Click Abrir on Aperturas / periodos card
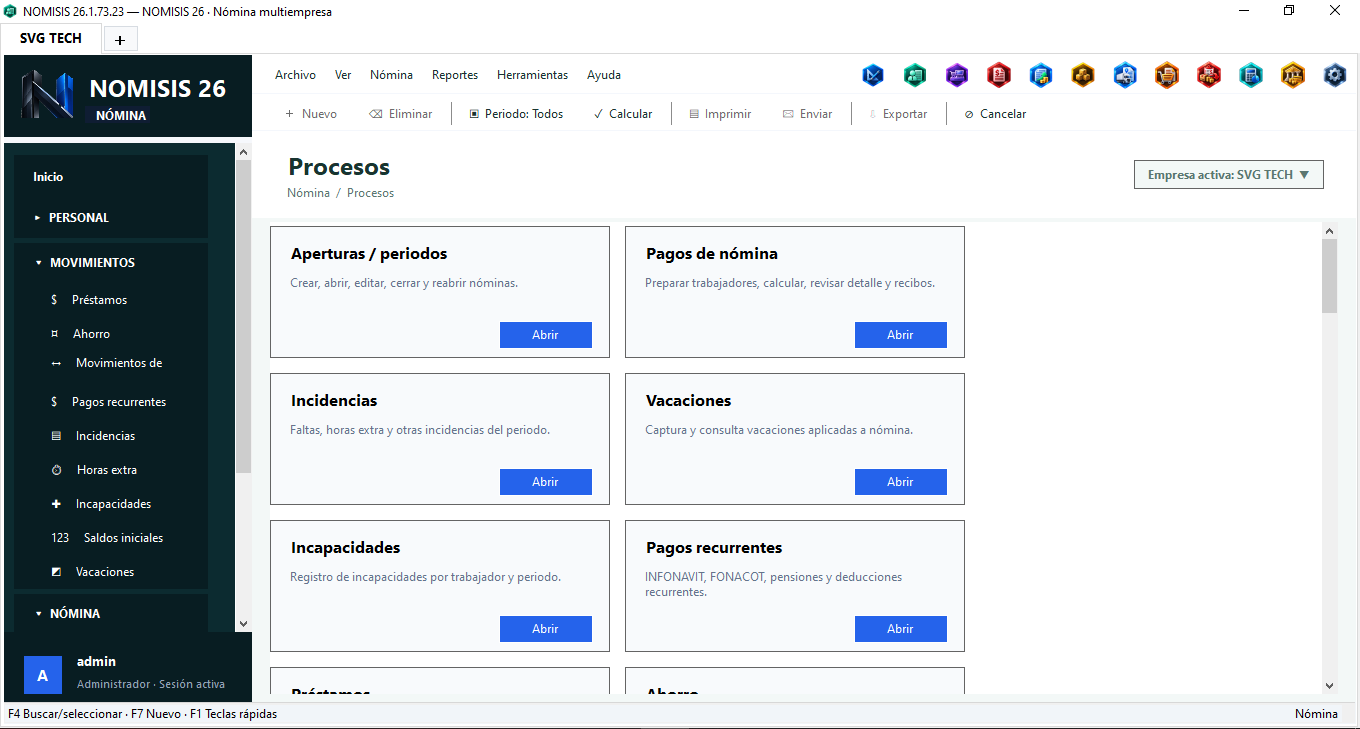 pyautogui.click(x=545, y=335)
